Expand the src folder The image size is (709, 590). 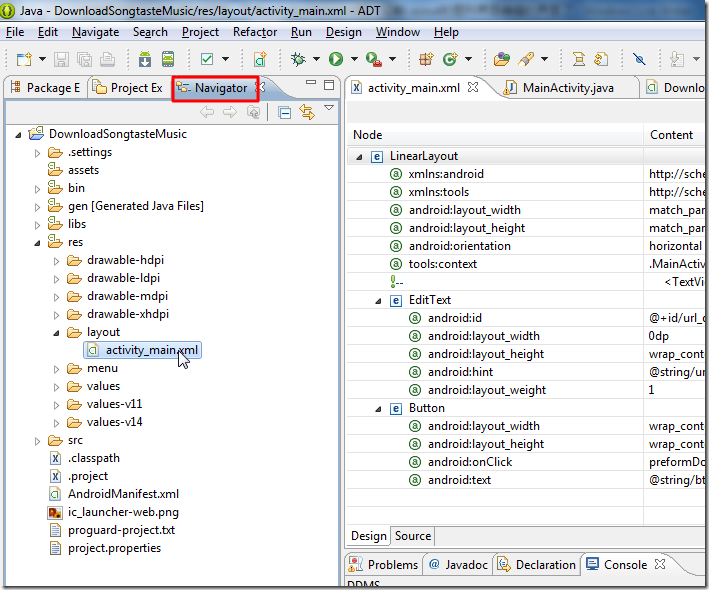pyautogui.click(x=38, y=441)
